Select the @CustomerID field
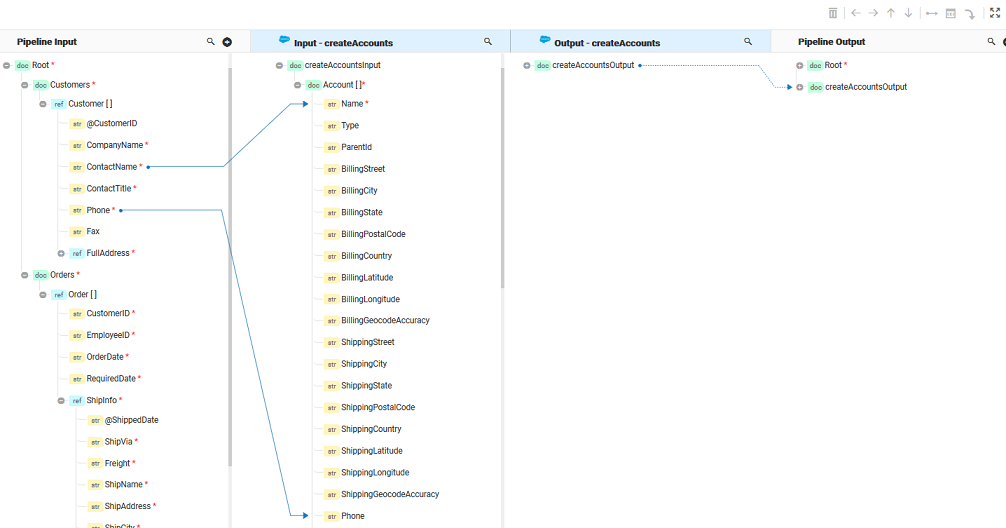This screenshot has height=528, width=1006. (x=112, y=123)
